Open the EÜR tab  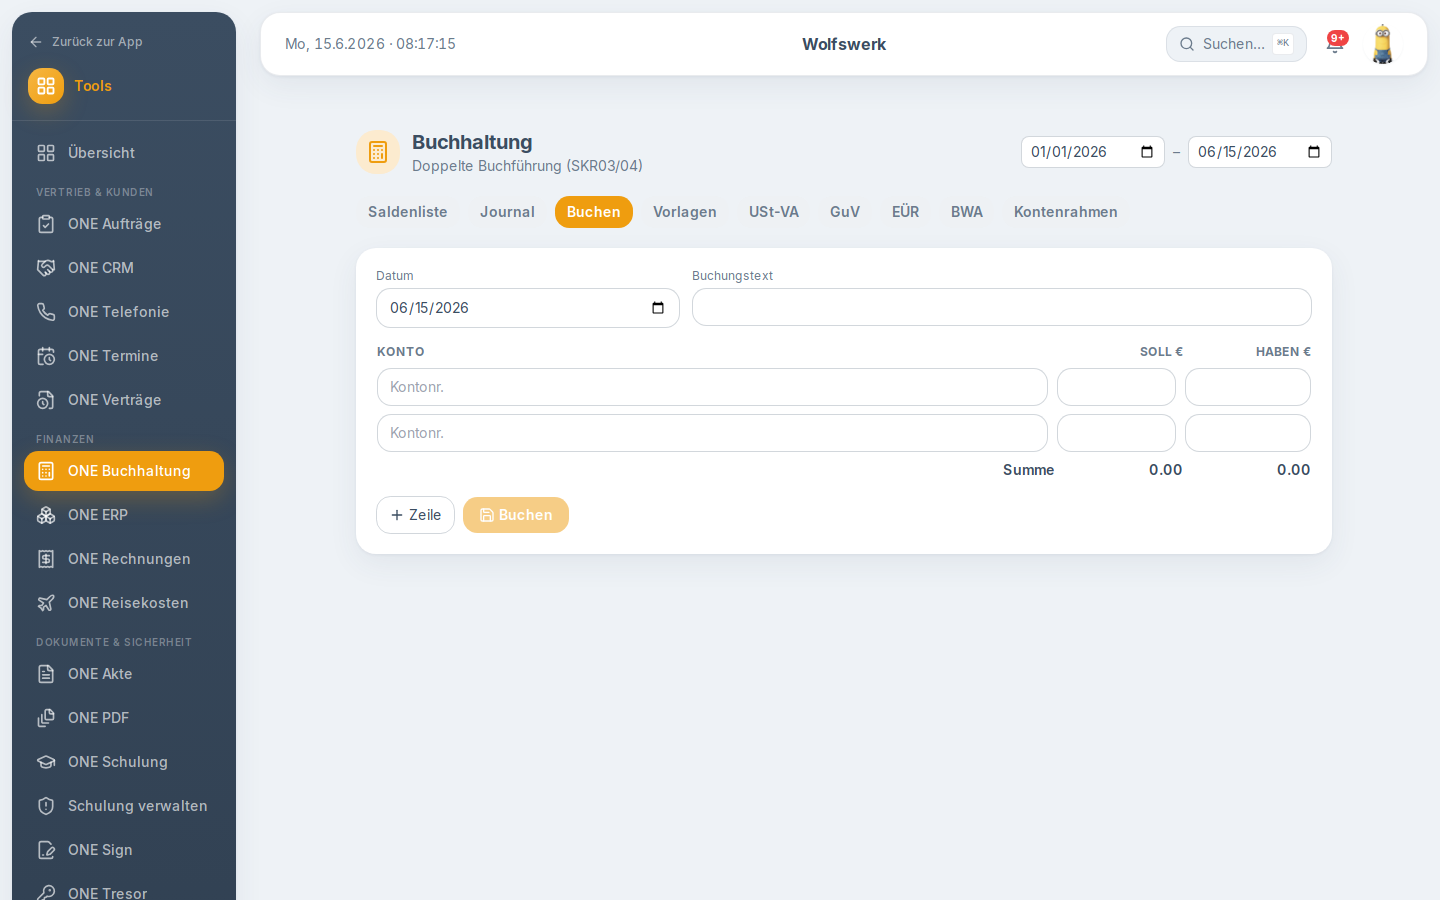[x=906, y=212]
